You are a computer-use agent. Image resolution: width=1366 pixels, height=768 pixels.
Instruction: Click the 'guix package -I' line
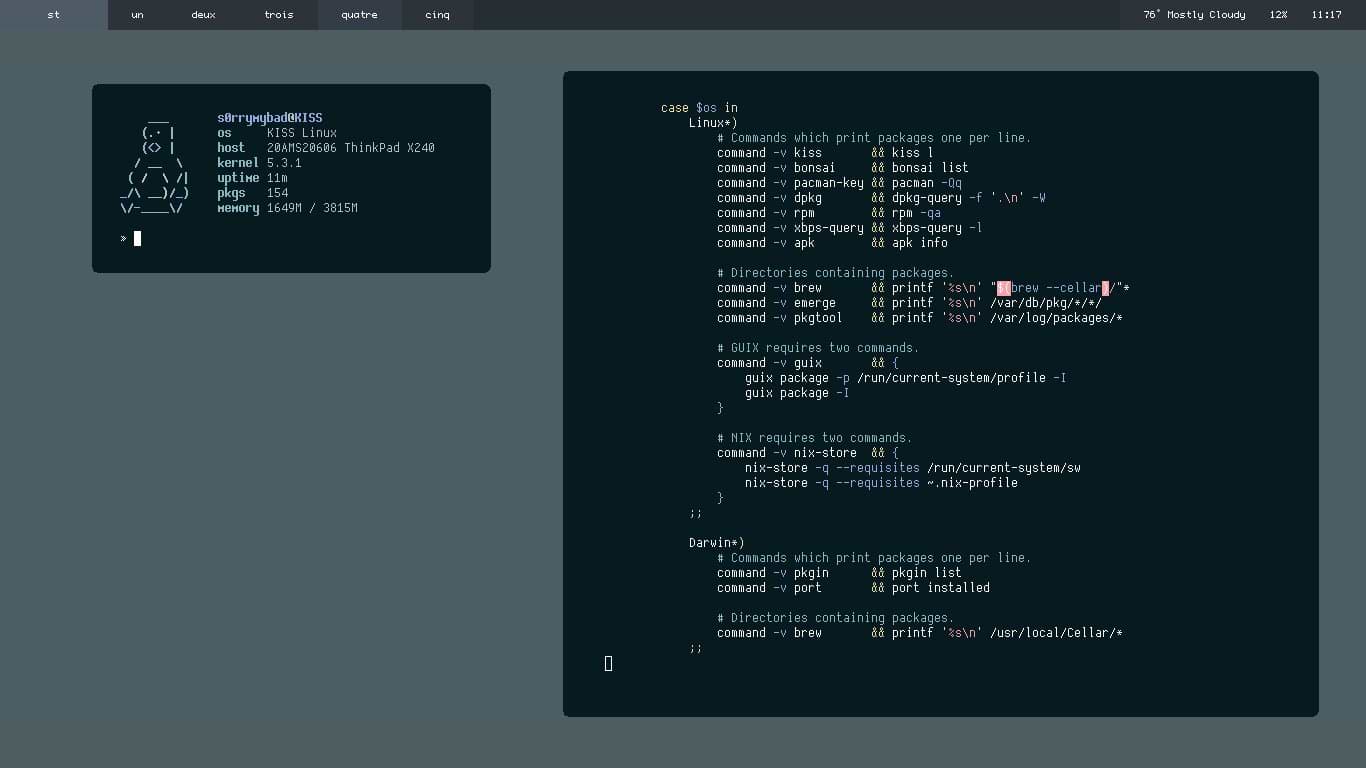click(x=797, y=393)
